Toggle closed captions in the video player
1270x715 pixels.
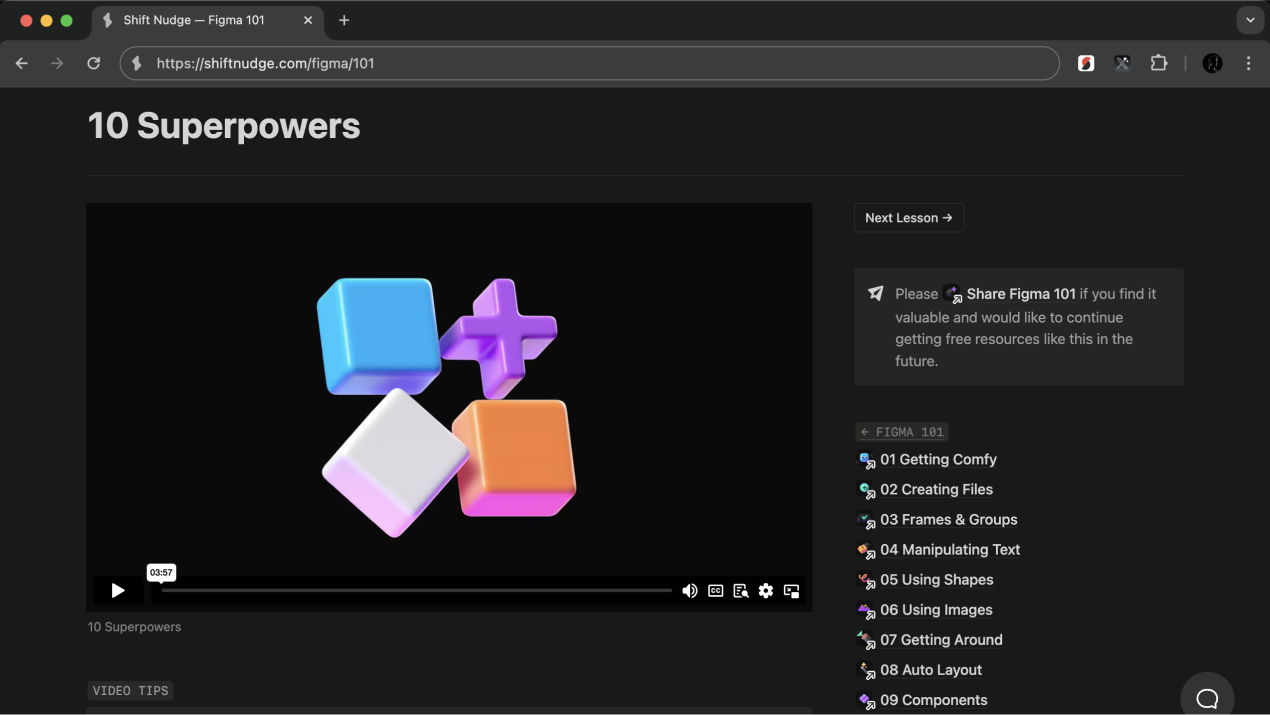(716, 591)
